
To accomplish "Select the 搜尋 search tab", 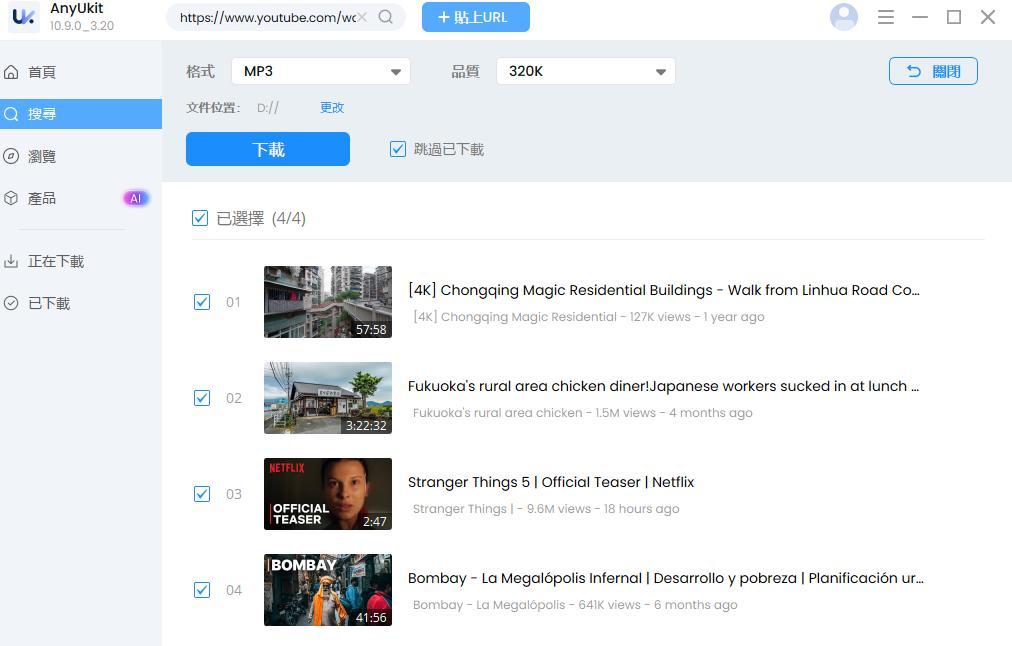I will point(81,114).
